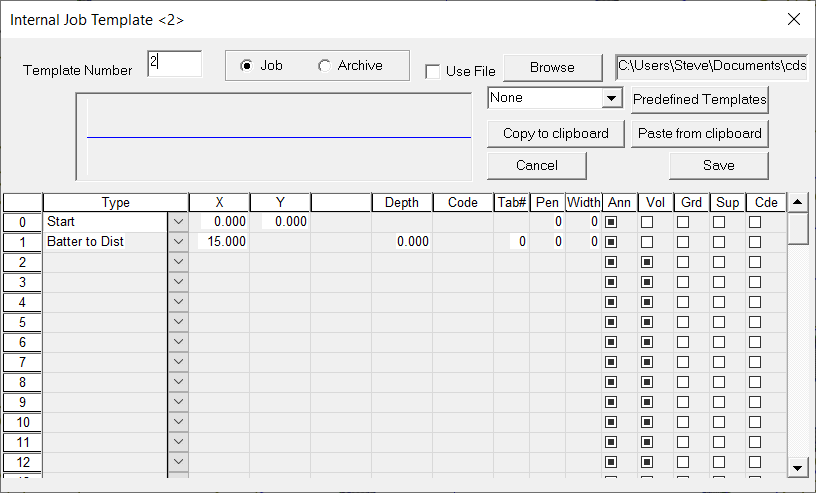Save the job template
The width and height of the screenshot is (816, 493).
(x=718, y=165)
